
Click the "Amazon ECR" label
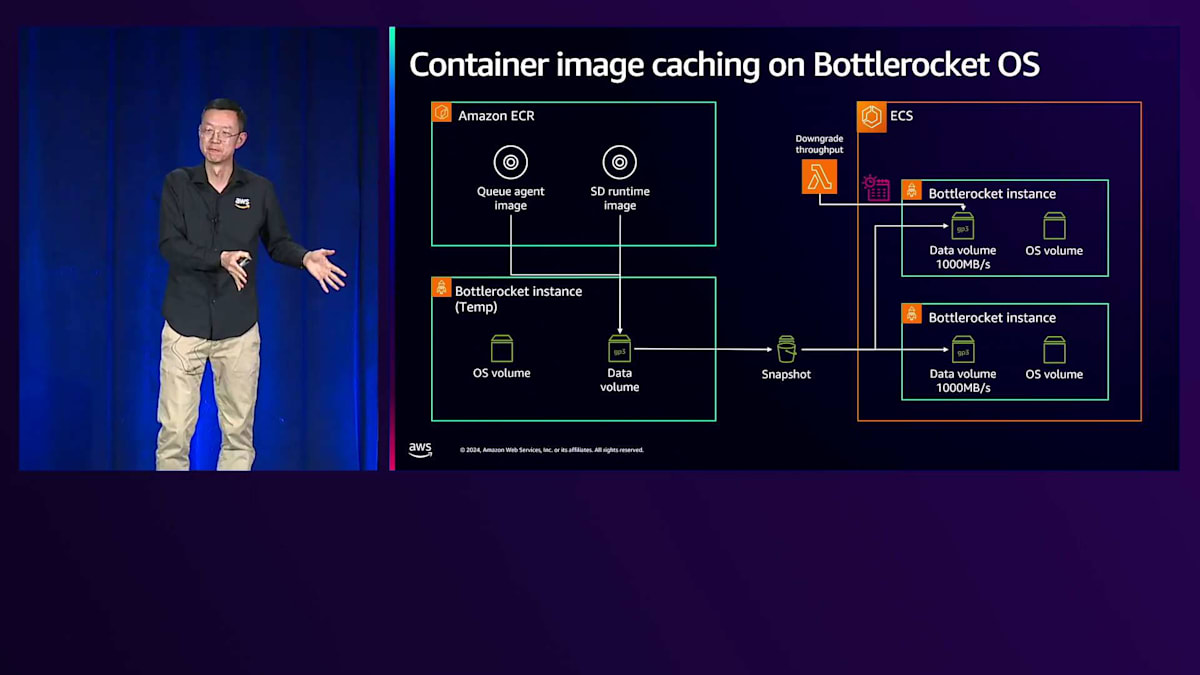tap(496, 116)
